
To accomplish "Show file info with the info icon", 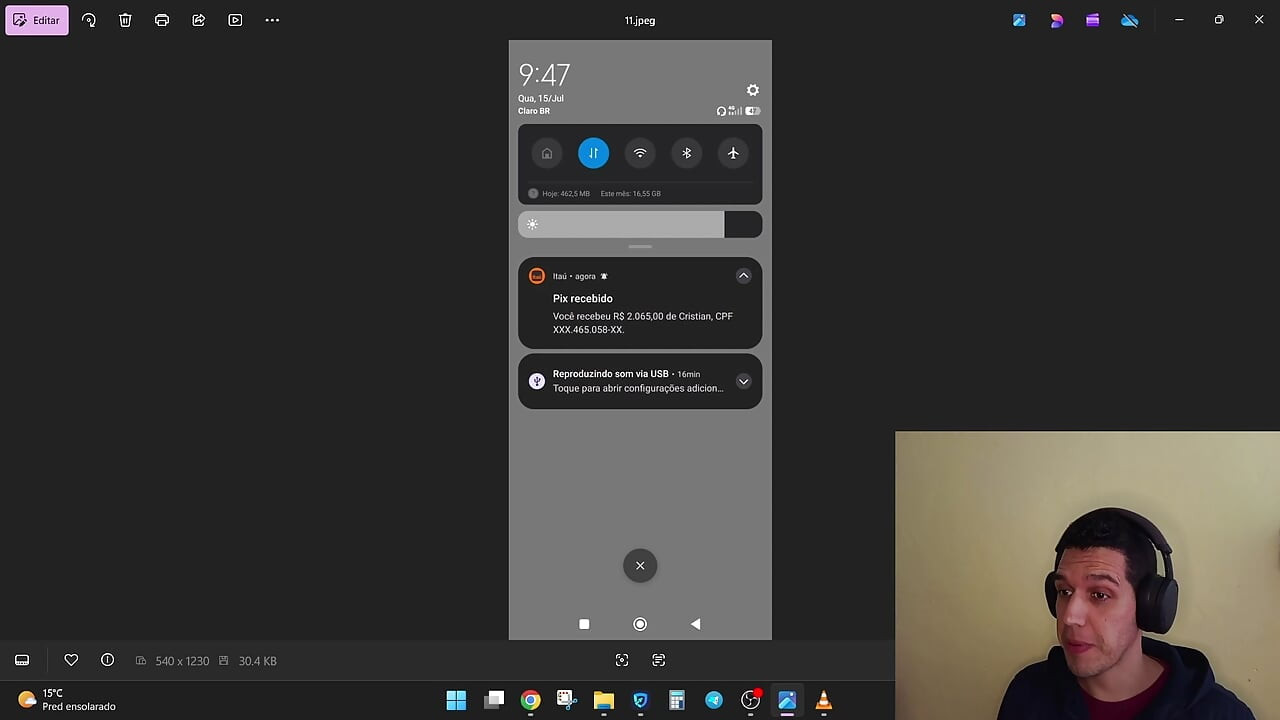I will pyautogui.click(x=107, y=660).
